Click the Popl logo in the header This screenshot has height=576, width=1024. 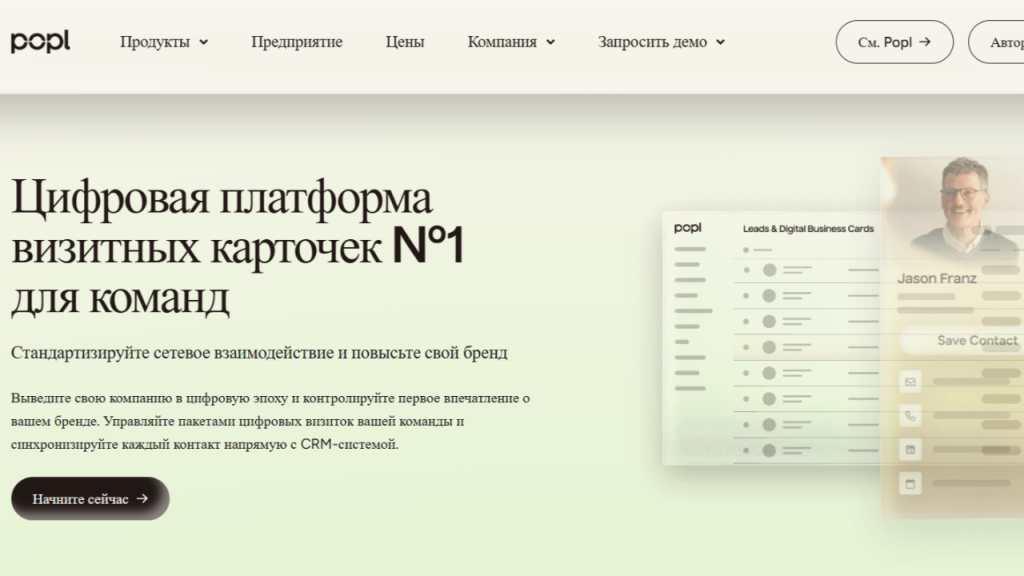(x=40, y=42)
